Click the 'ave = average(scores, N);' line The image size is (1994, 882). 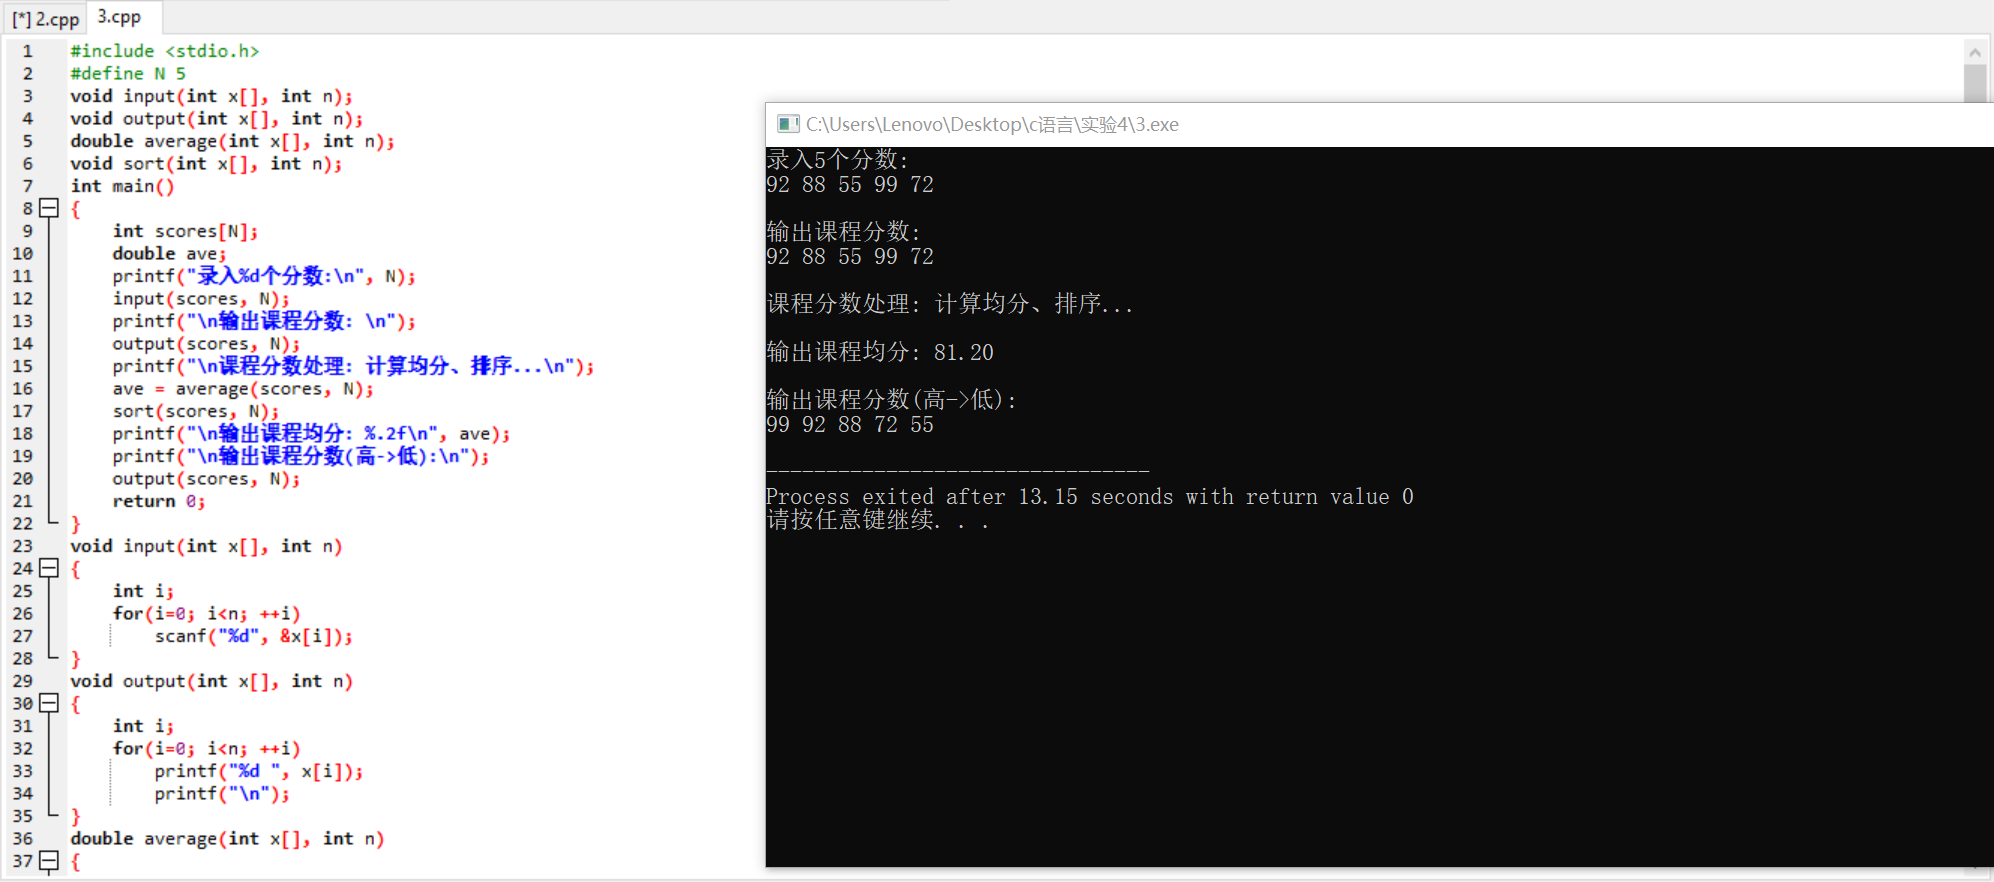243,389
